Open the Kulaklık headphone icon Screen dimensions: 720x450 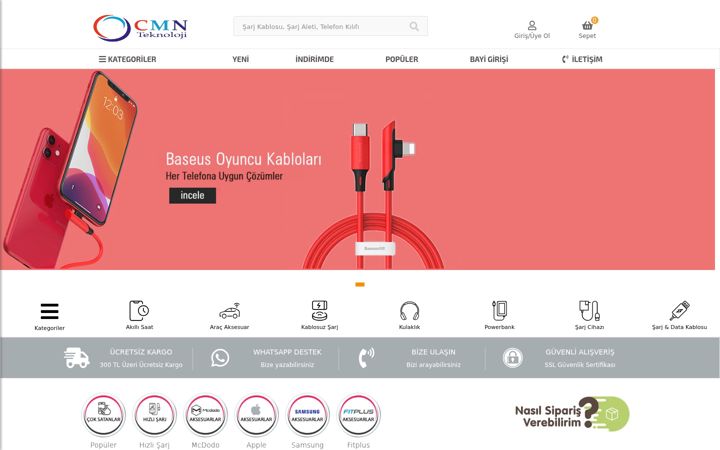point(409,311)
